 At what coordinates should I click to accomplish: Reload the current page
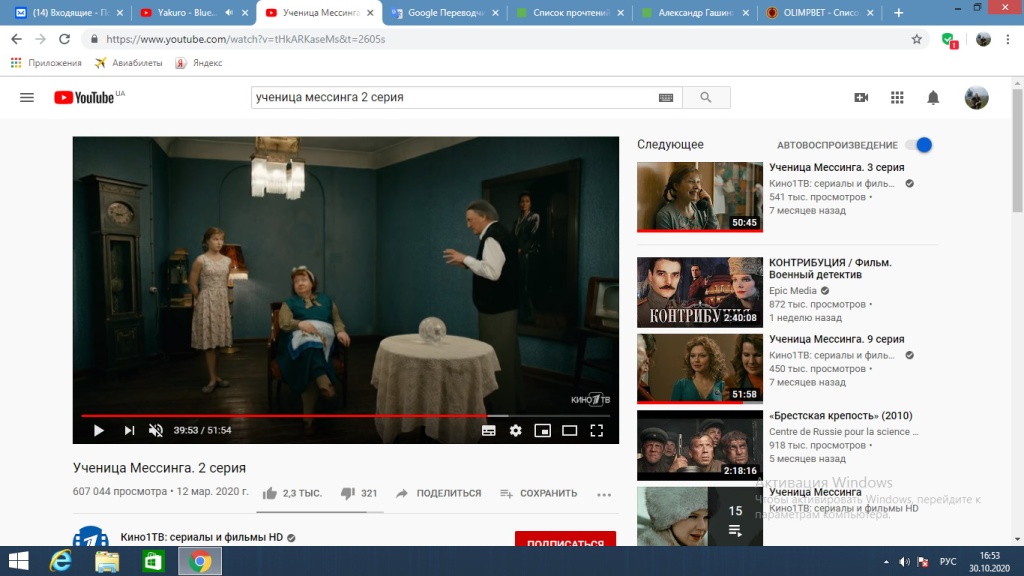point(64,39)
